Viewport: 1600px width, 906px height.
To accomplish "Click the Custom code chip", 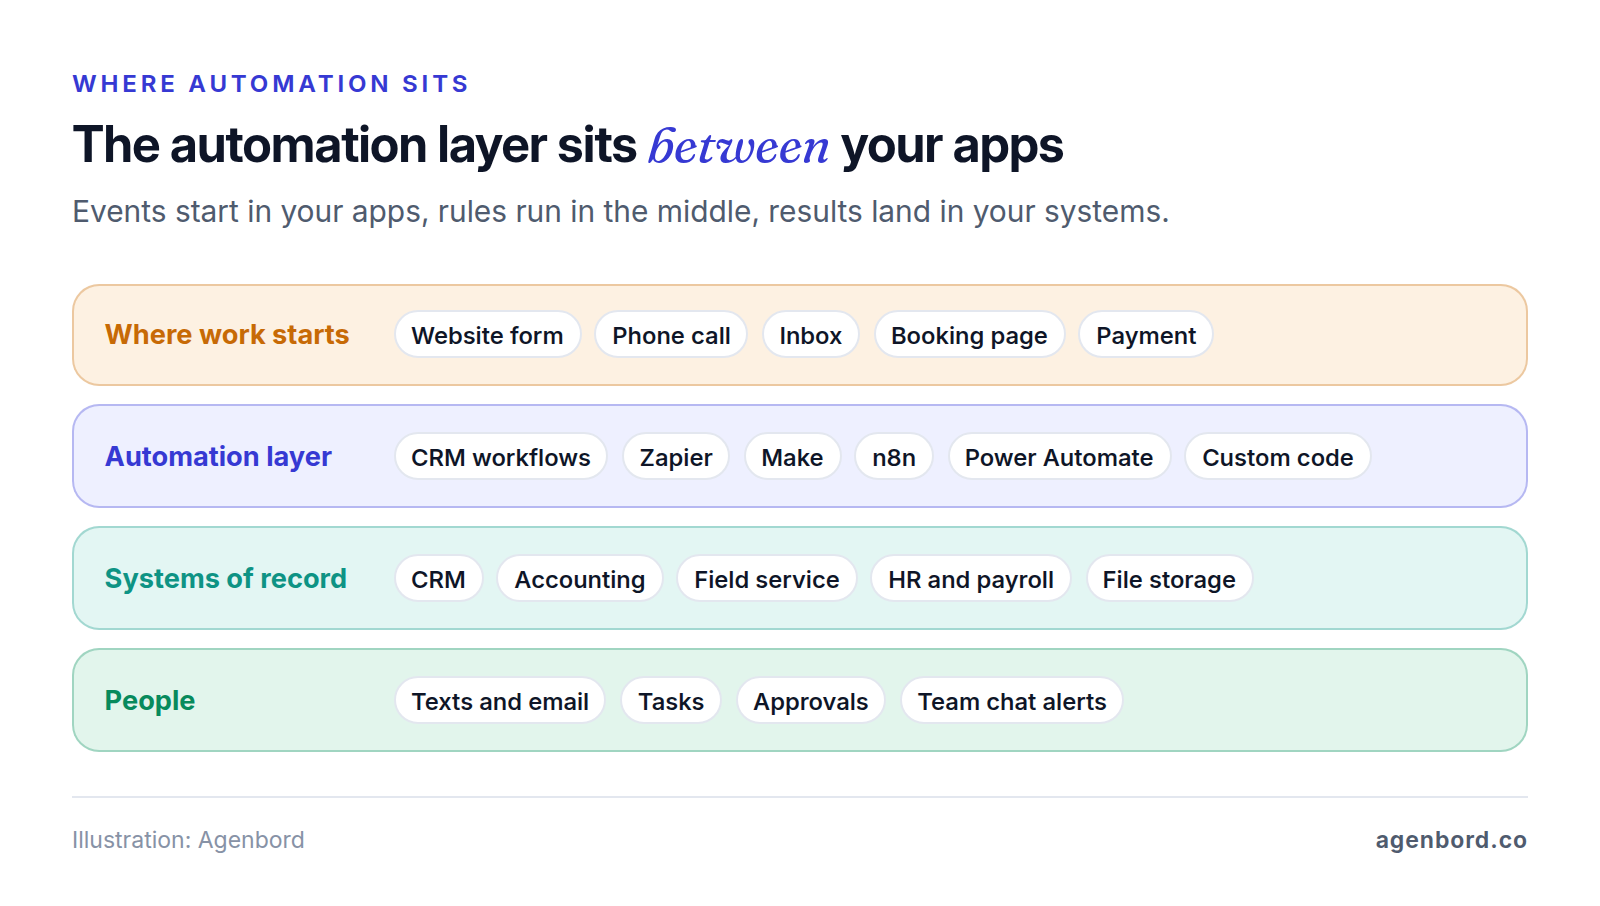I will coord(1278,457).
